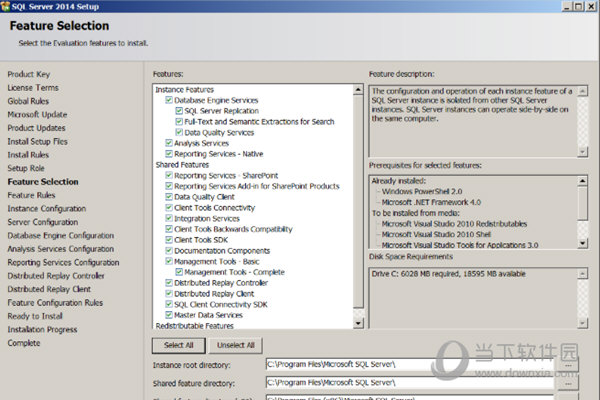Viewport: 600px width, 400px height.
Task: Toggle Management Tools - Complete checkbox
Action: click(x=179, y=272)
